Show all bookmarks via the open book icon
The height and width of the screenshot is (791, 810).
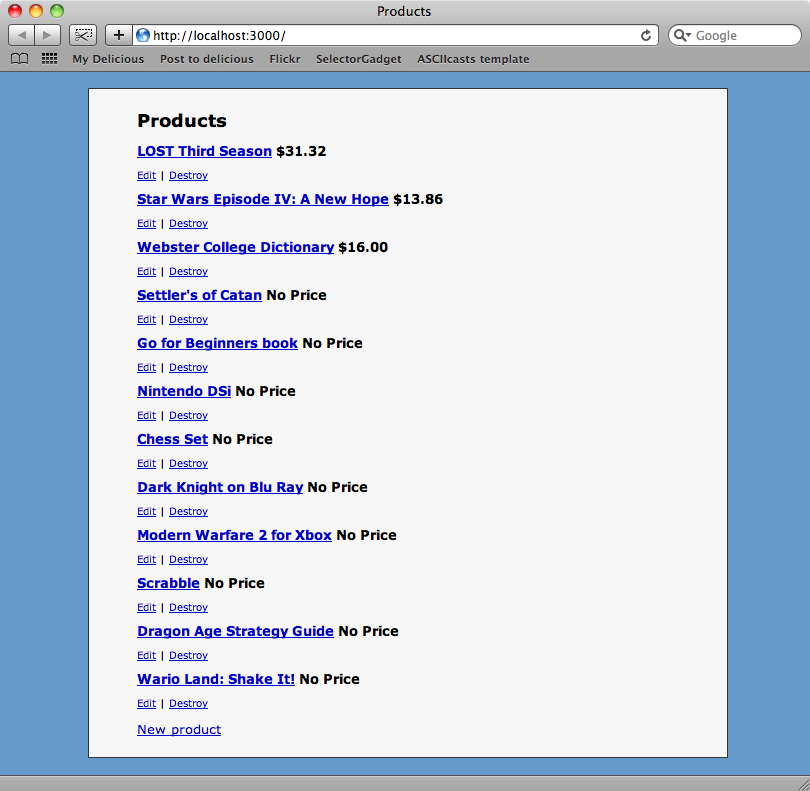tap(20, 59)
